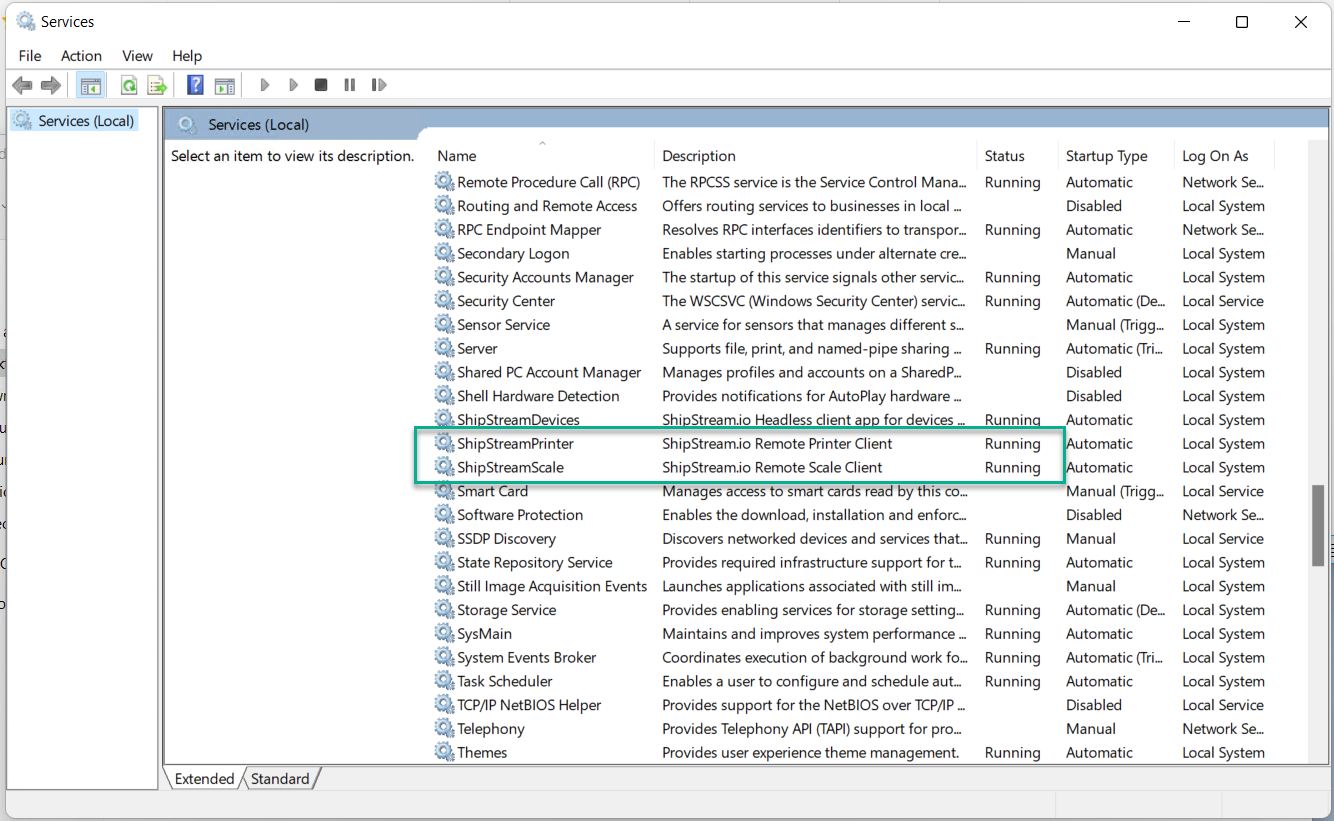Click the Pause Service toolbar icon
Viewport: 1334px width, 821px height.
(349, 85)
